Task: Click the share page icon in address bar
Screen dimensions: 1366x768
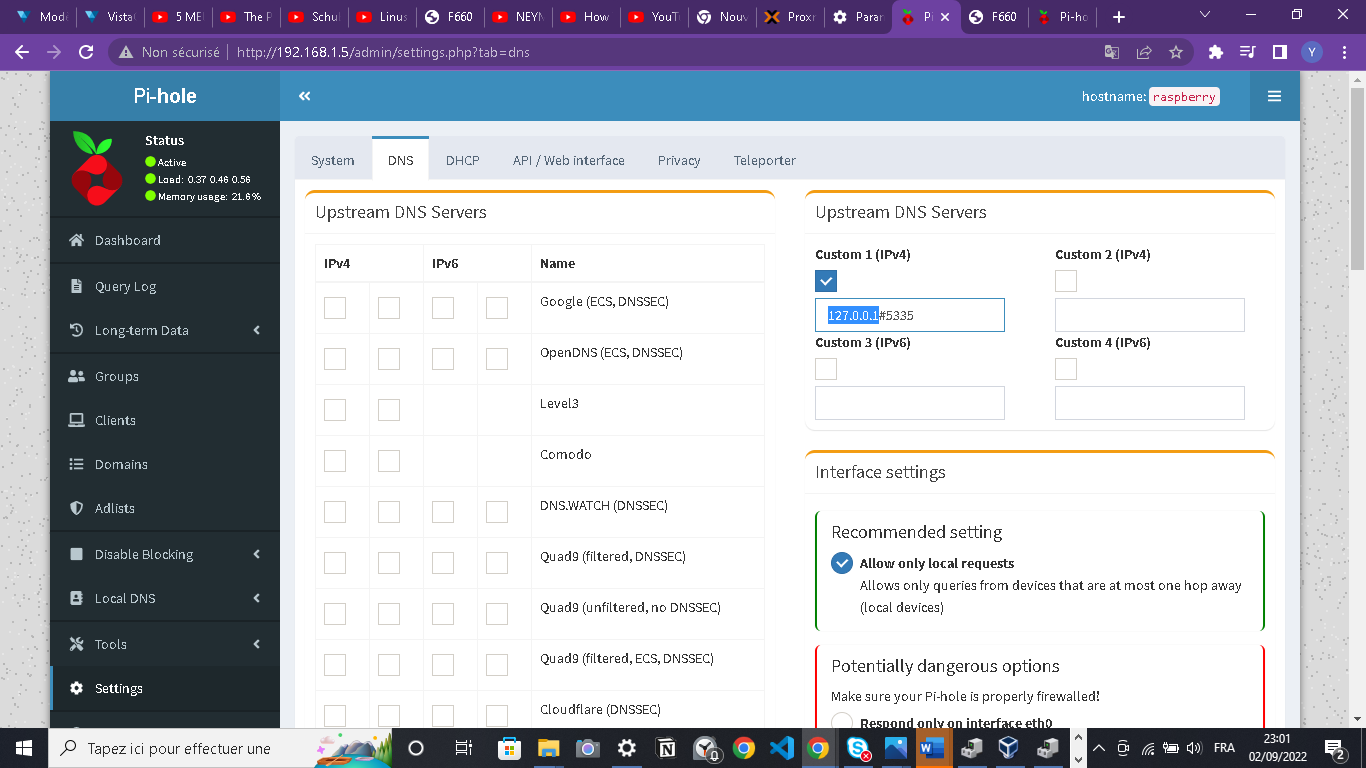Action: [1144, 52]
